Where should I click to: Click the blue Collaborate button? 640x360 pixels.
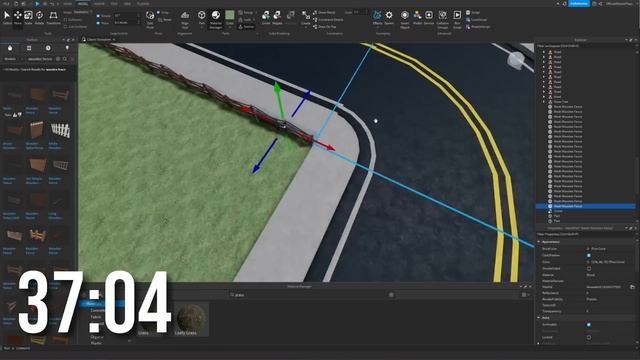(x=579, y=4)
